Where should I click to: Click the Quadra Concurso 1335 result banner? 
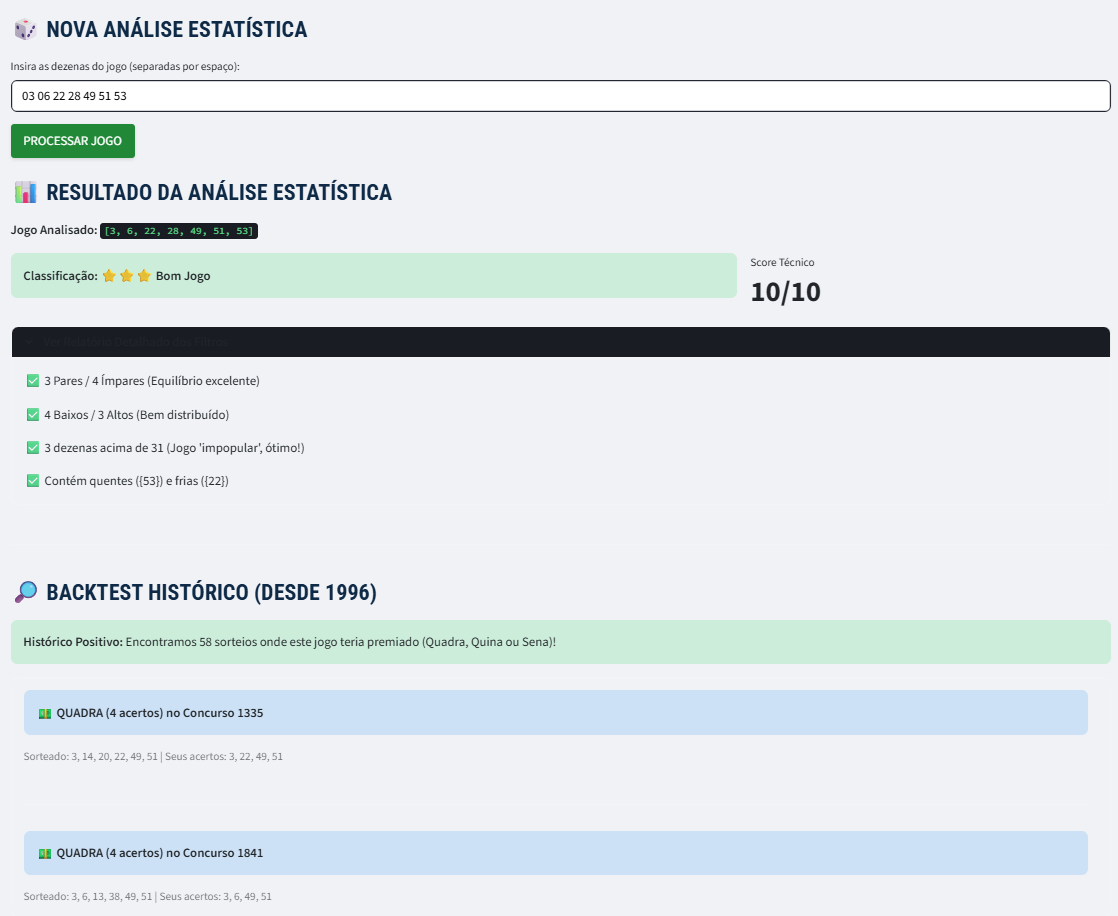(555, 713)
